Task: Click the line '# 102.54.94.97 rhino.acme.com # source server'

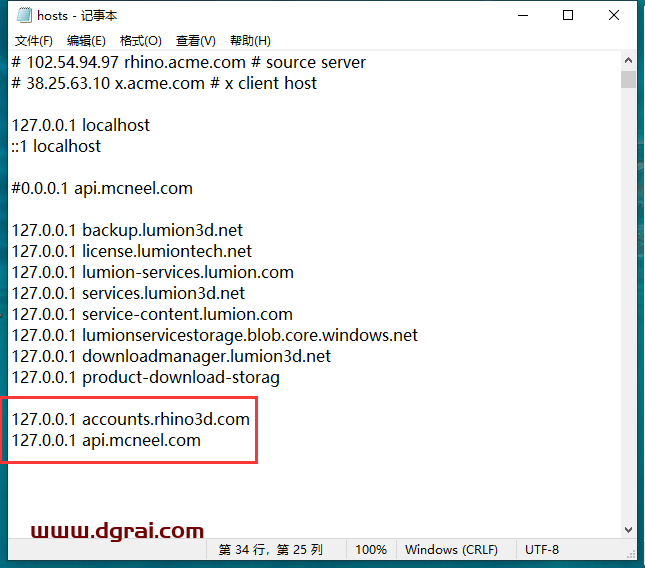Action: coord(188,63)
